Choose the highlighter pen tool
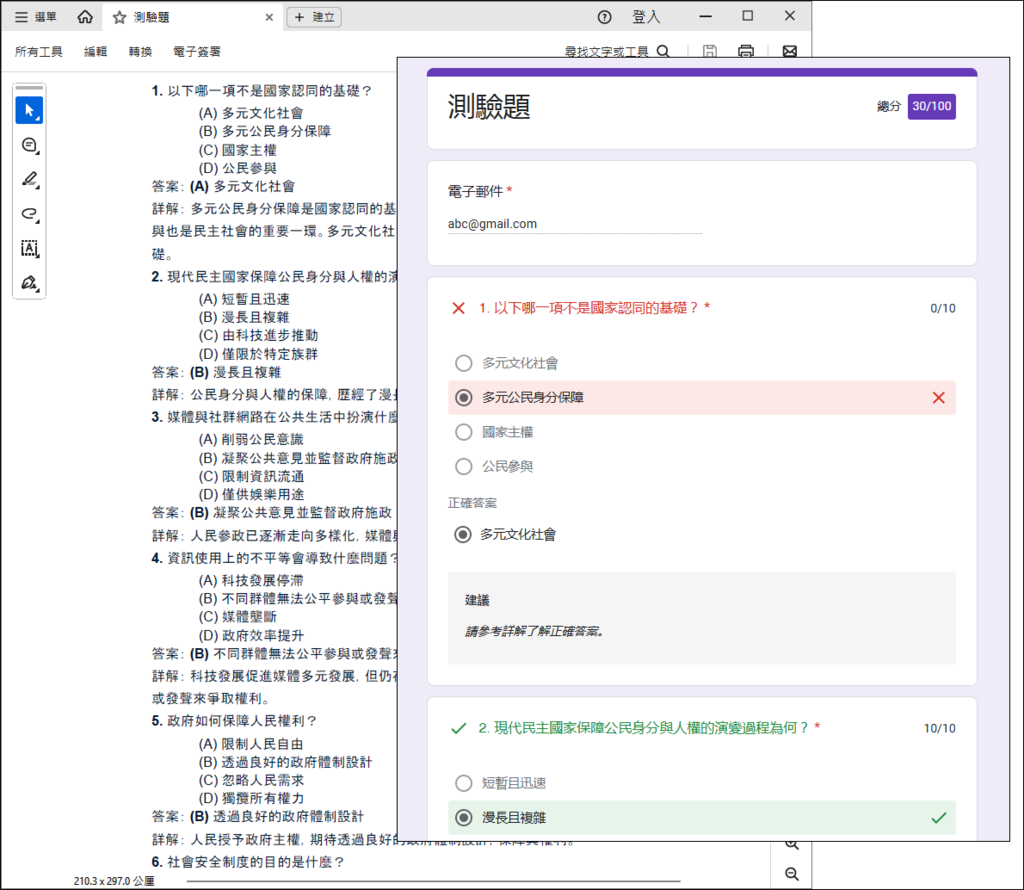The width and height of the screenshot is (1024, 890). 29,180
